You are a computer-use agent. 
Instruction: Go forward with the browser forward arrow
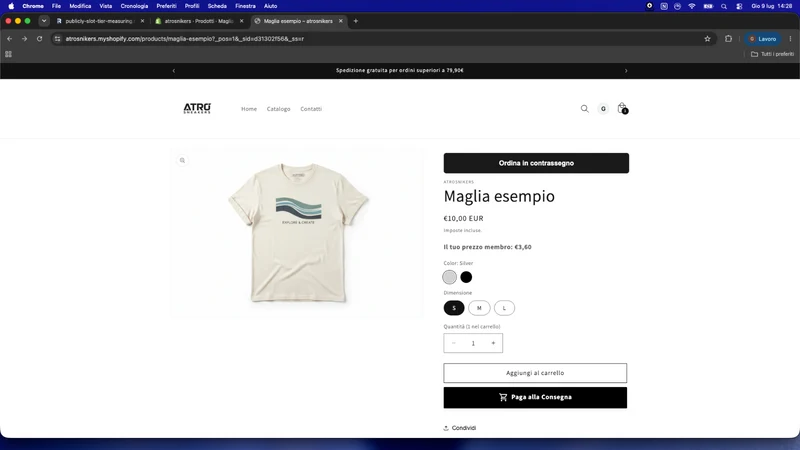pos(24,39)
